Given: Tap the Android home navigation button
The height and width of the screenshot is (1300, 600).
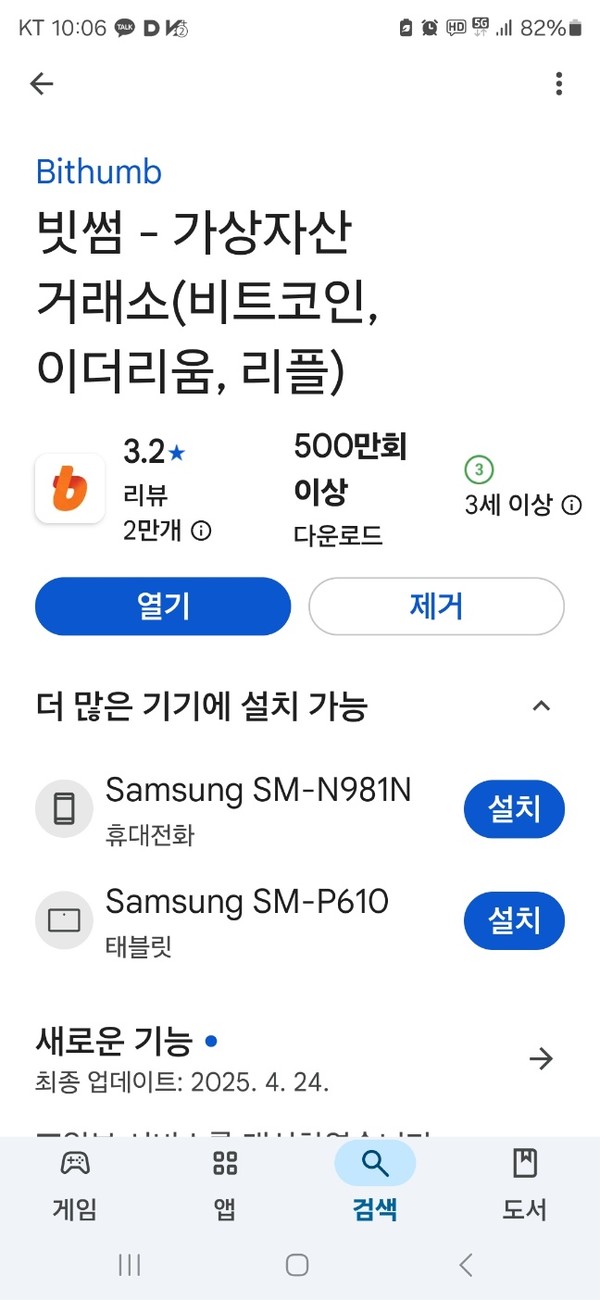Looking at the screenshot, I should 297,1265.
